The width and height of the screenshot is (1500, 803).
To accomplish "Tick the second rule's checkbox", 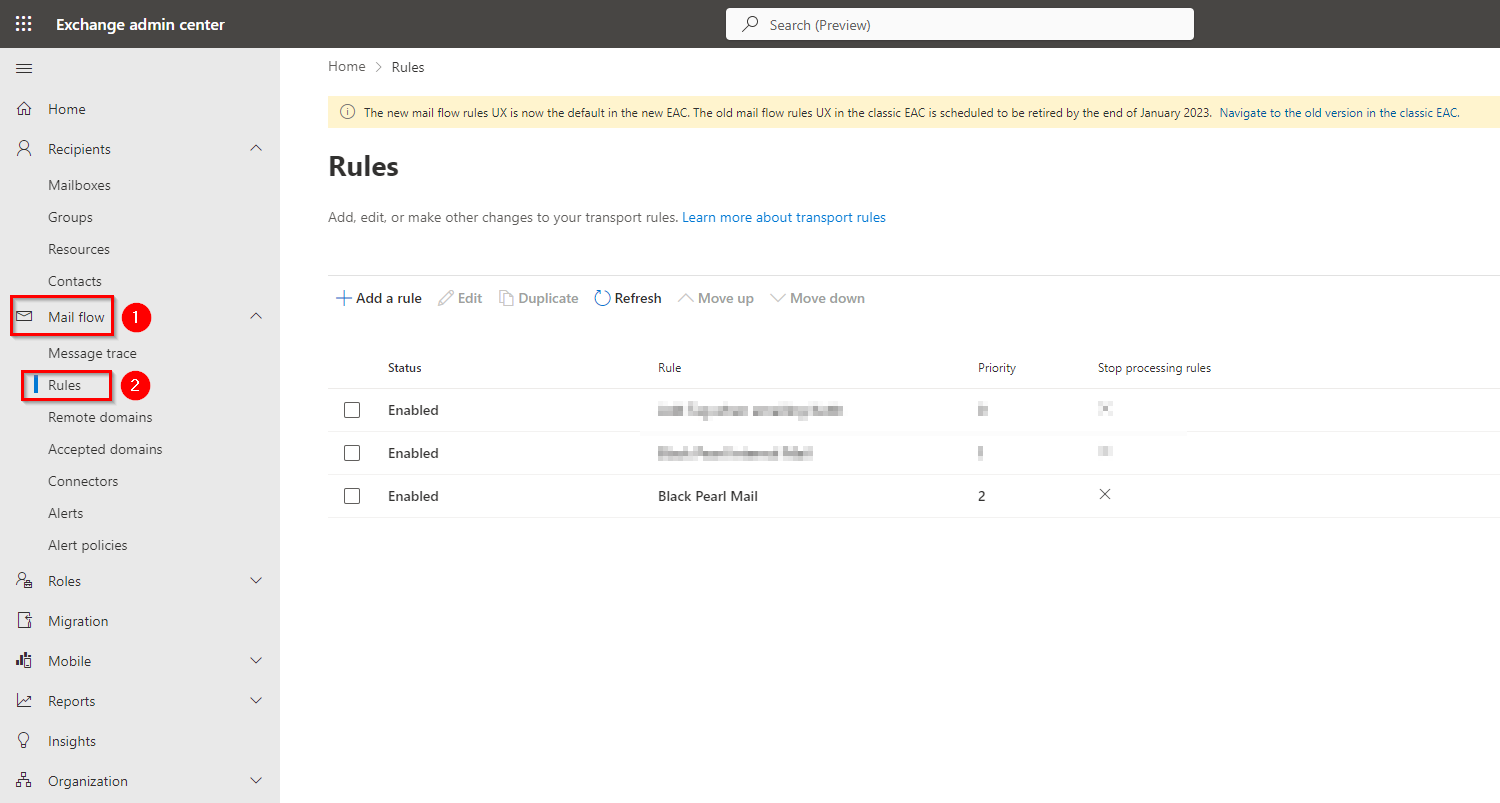I will [x=352, y=453].
